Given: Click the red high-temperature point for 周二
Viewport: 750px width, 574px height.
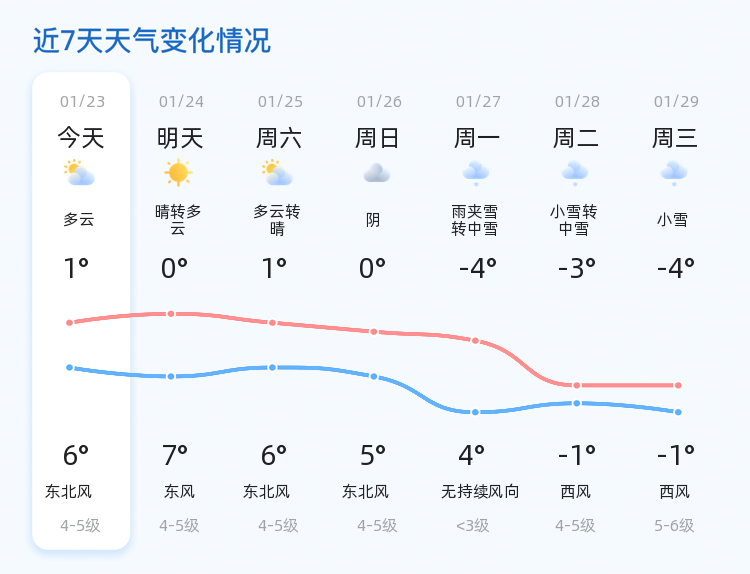Looking at the screenshot, I should pyautogui.click(x=577, y=385).
